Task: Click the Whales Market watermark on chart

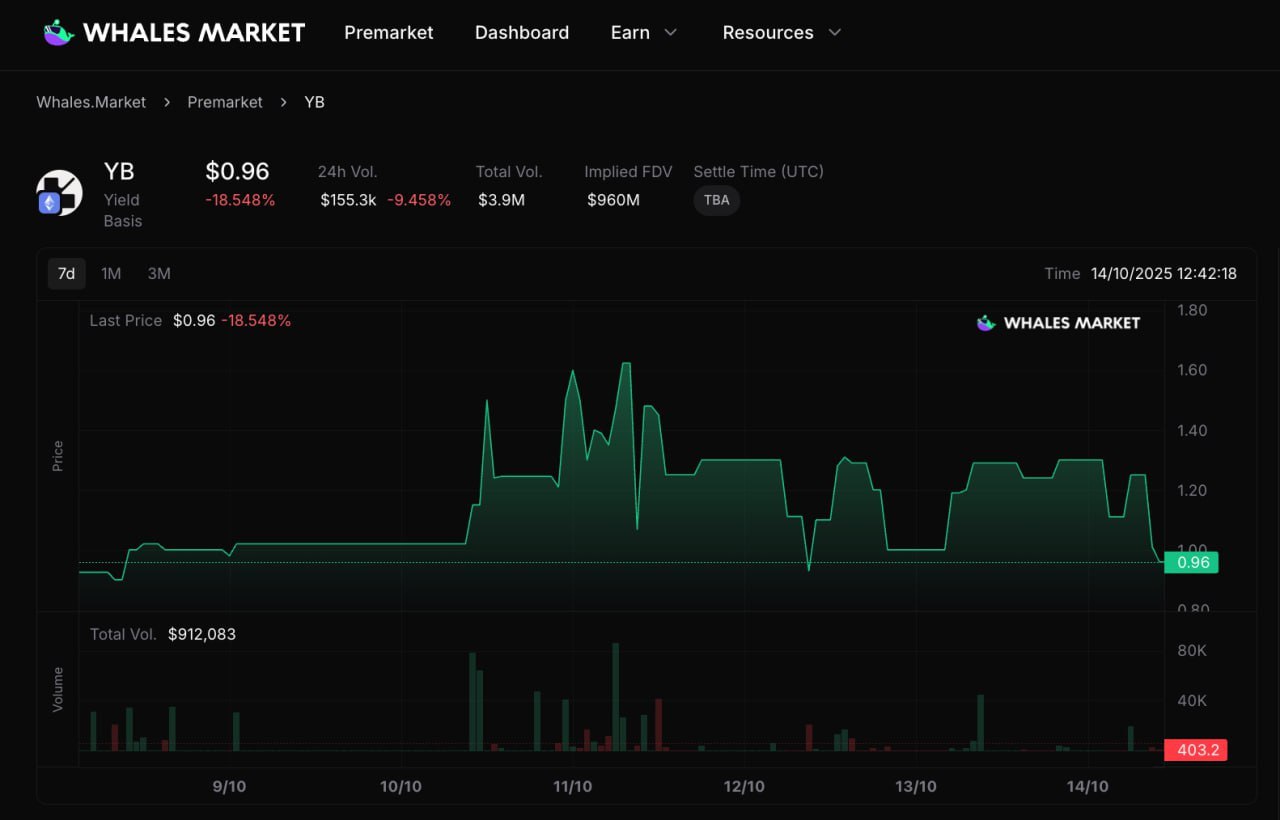Action: coord(1058,323)
